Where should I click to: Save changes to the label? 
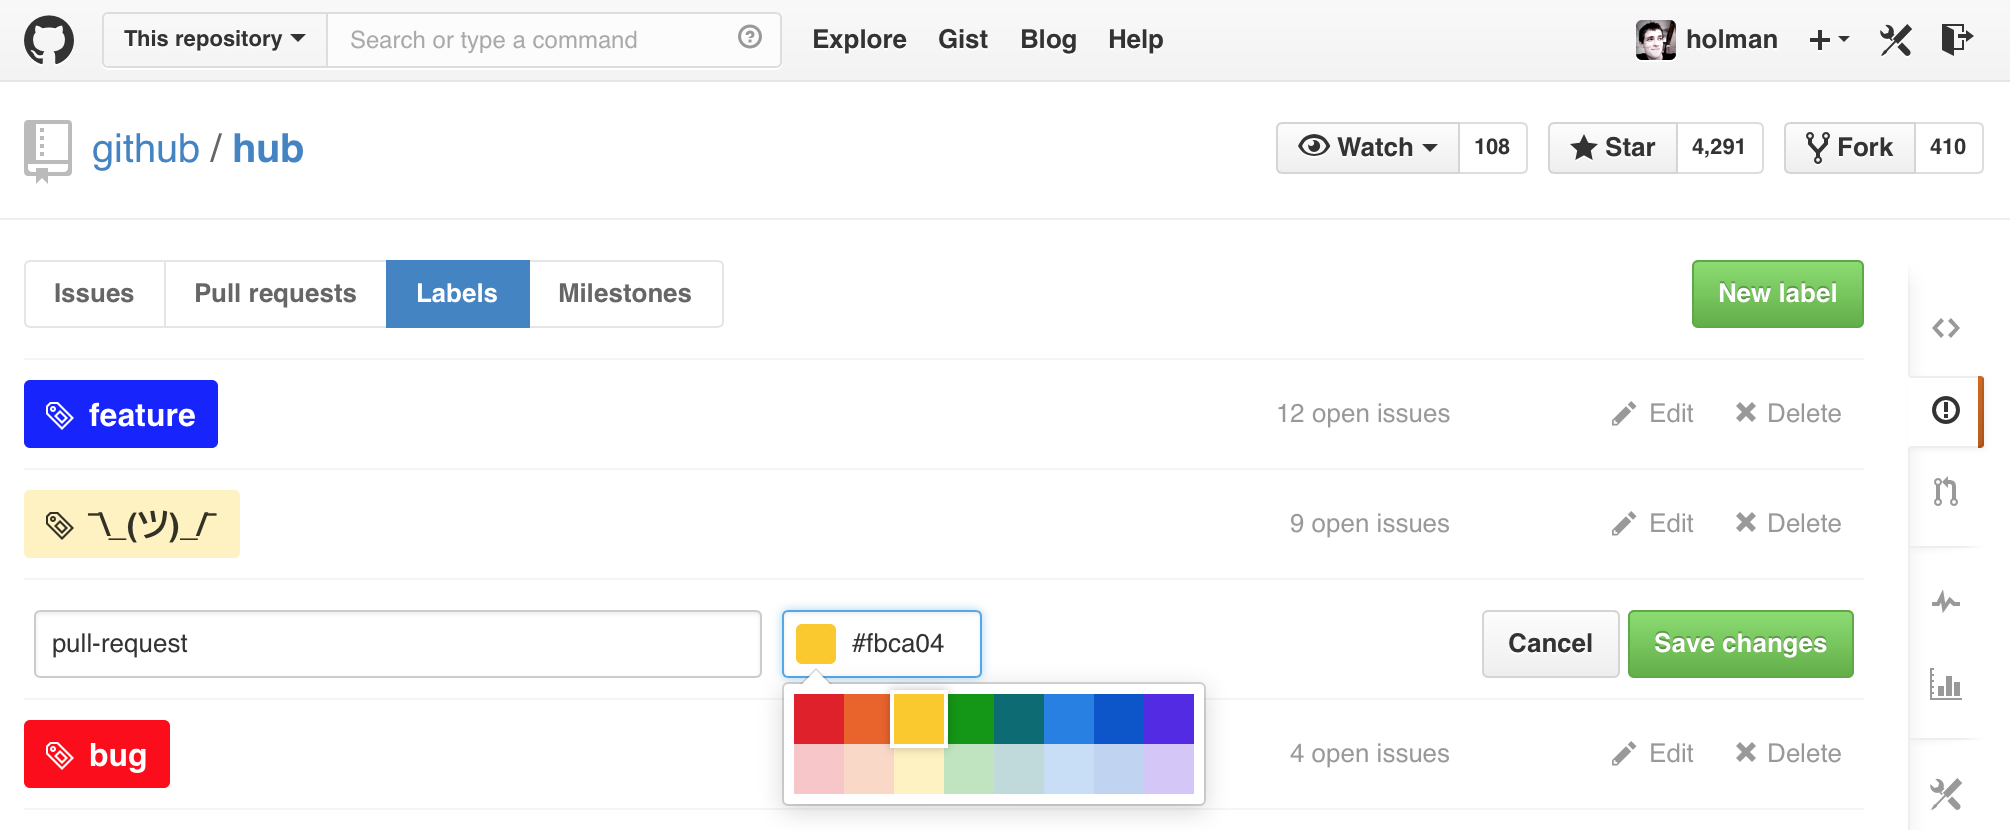pyautogui.click(x=1741, y=644)
